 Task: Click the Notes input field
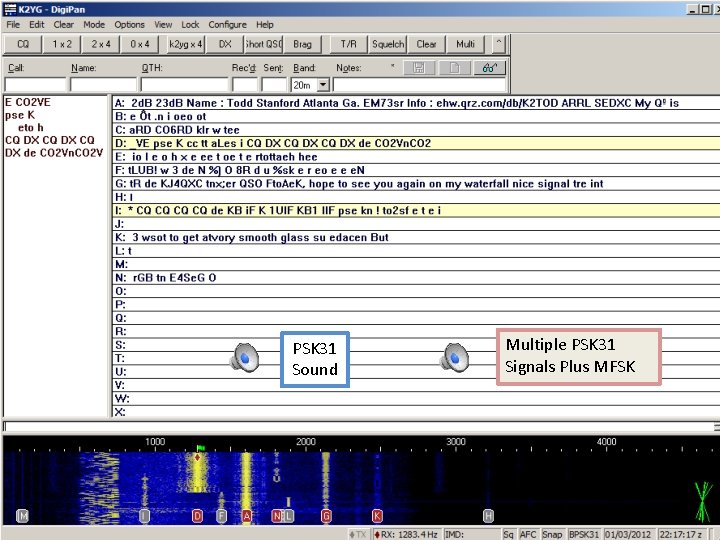tap(419, 85)
